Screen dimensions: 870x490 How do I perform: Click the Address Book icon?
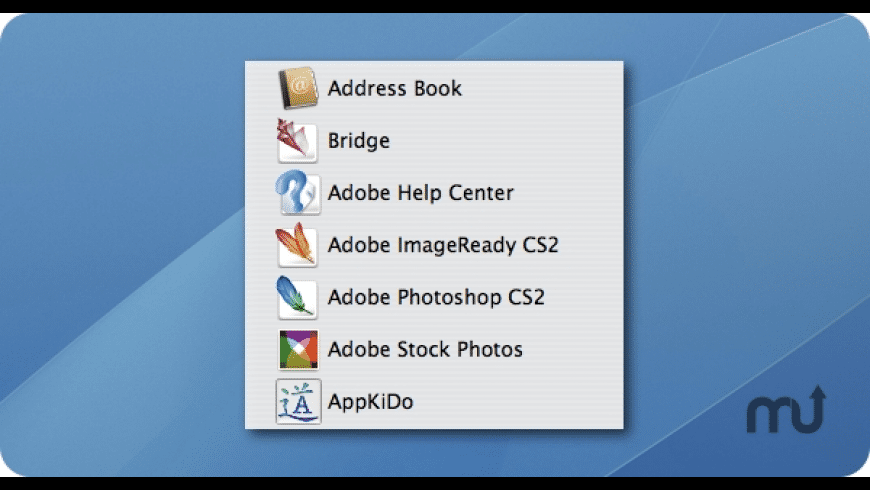pos(298,88)
